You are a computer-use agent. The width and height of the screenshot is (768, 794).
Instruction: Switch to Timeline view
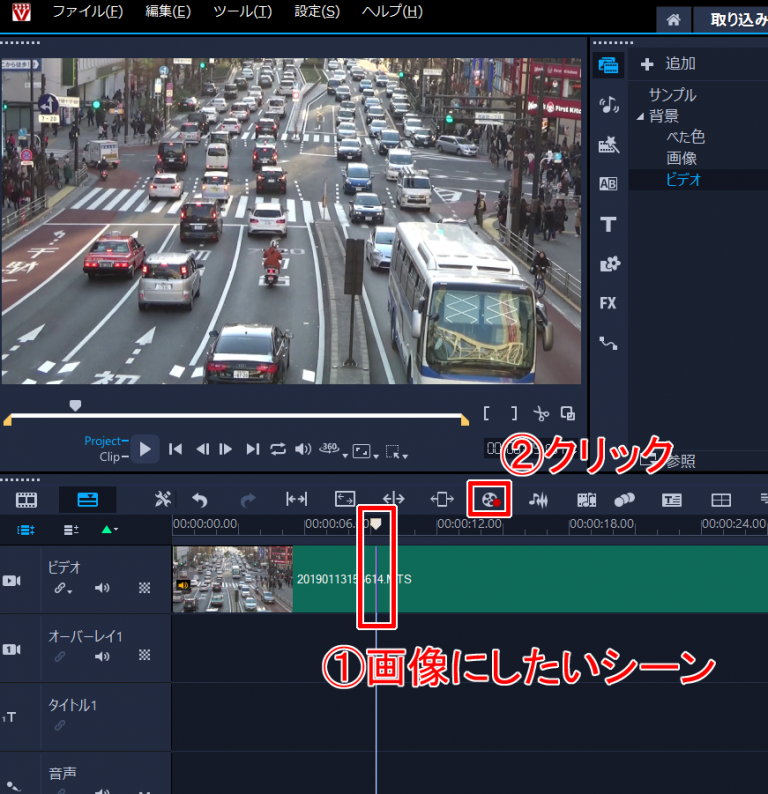tap(88, 500)
